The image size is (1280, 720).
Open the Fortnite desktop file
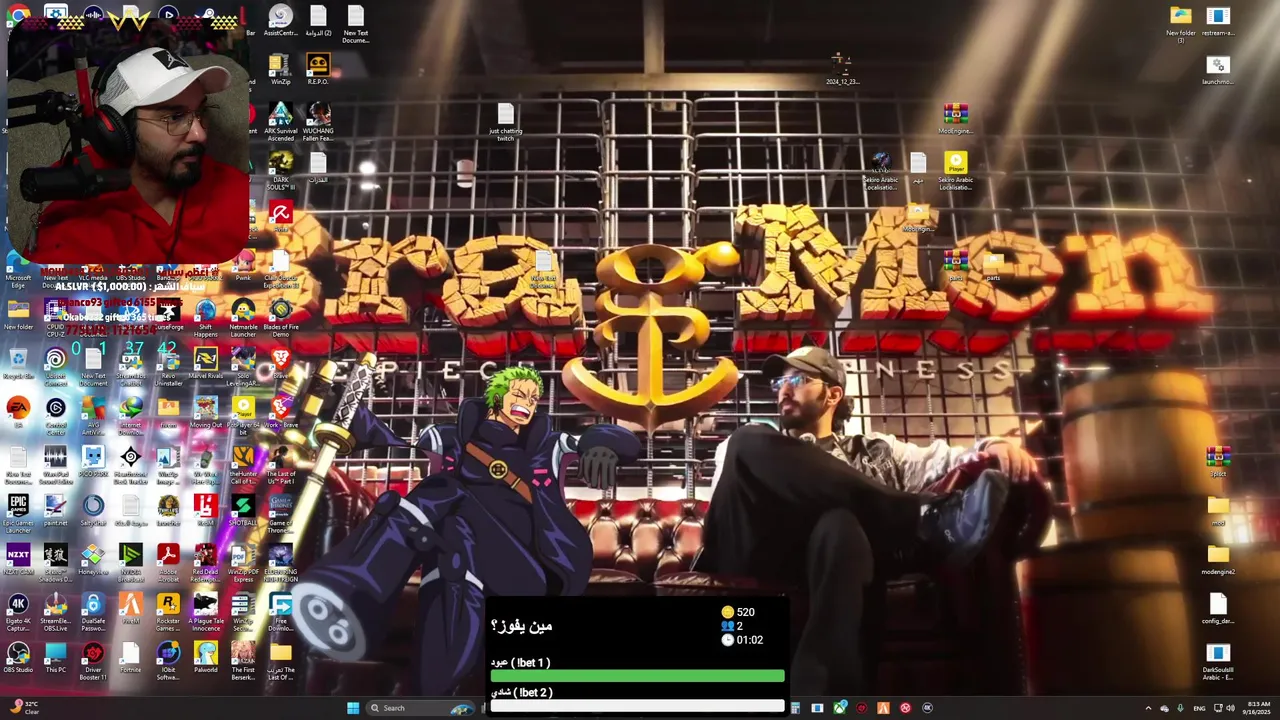[130, 658]
